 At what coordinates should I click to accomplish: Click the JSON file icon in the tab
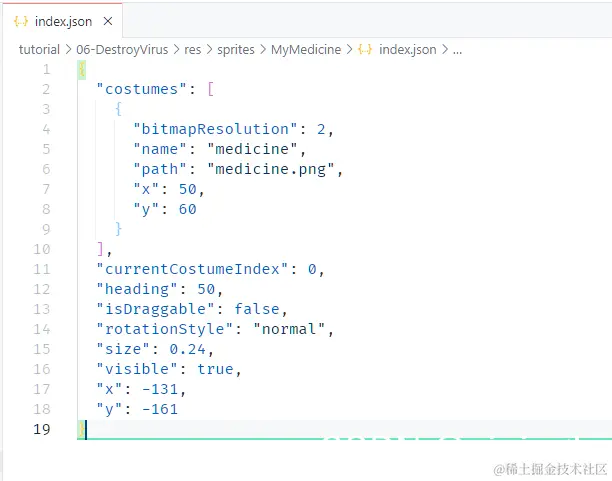point(21,21)
